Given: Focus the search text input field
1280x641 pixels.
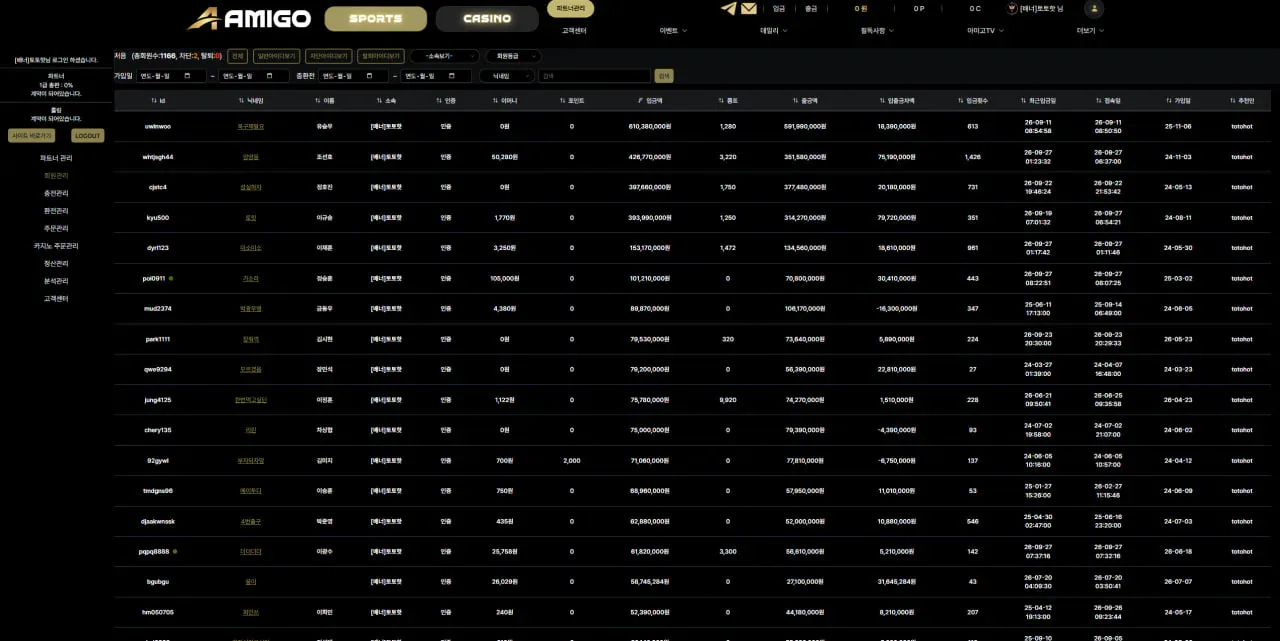Looking at the screenshot, I should click(594, 76).
